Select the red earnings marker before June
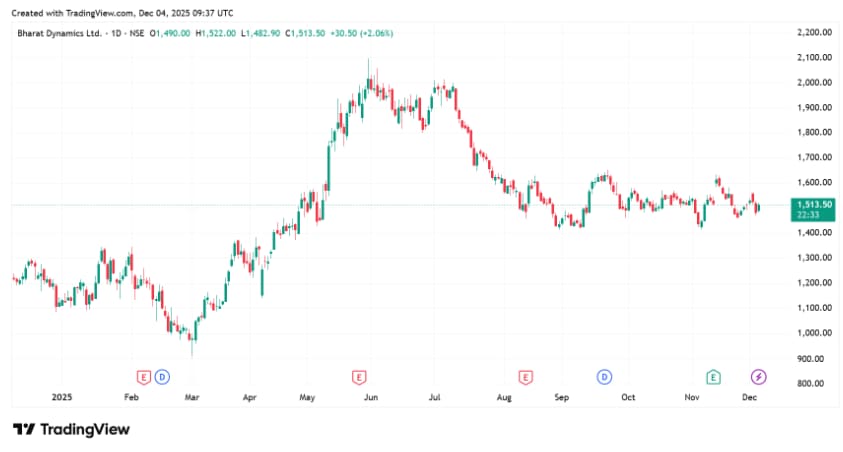Viewport: 843px width, 452px height. 358,376
